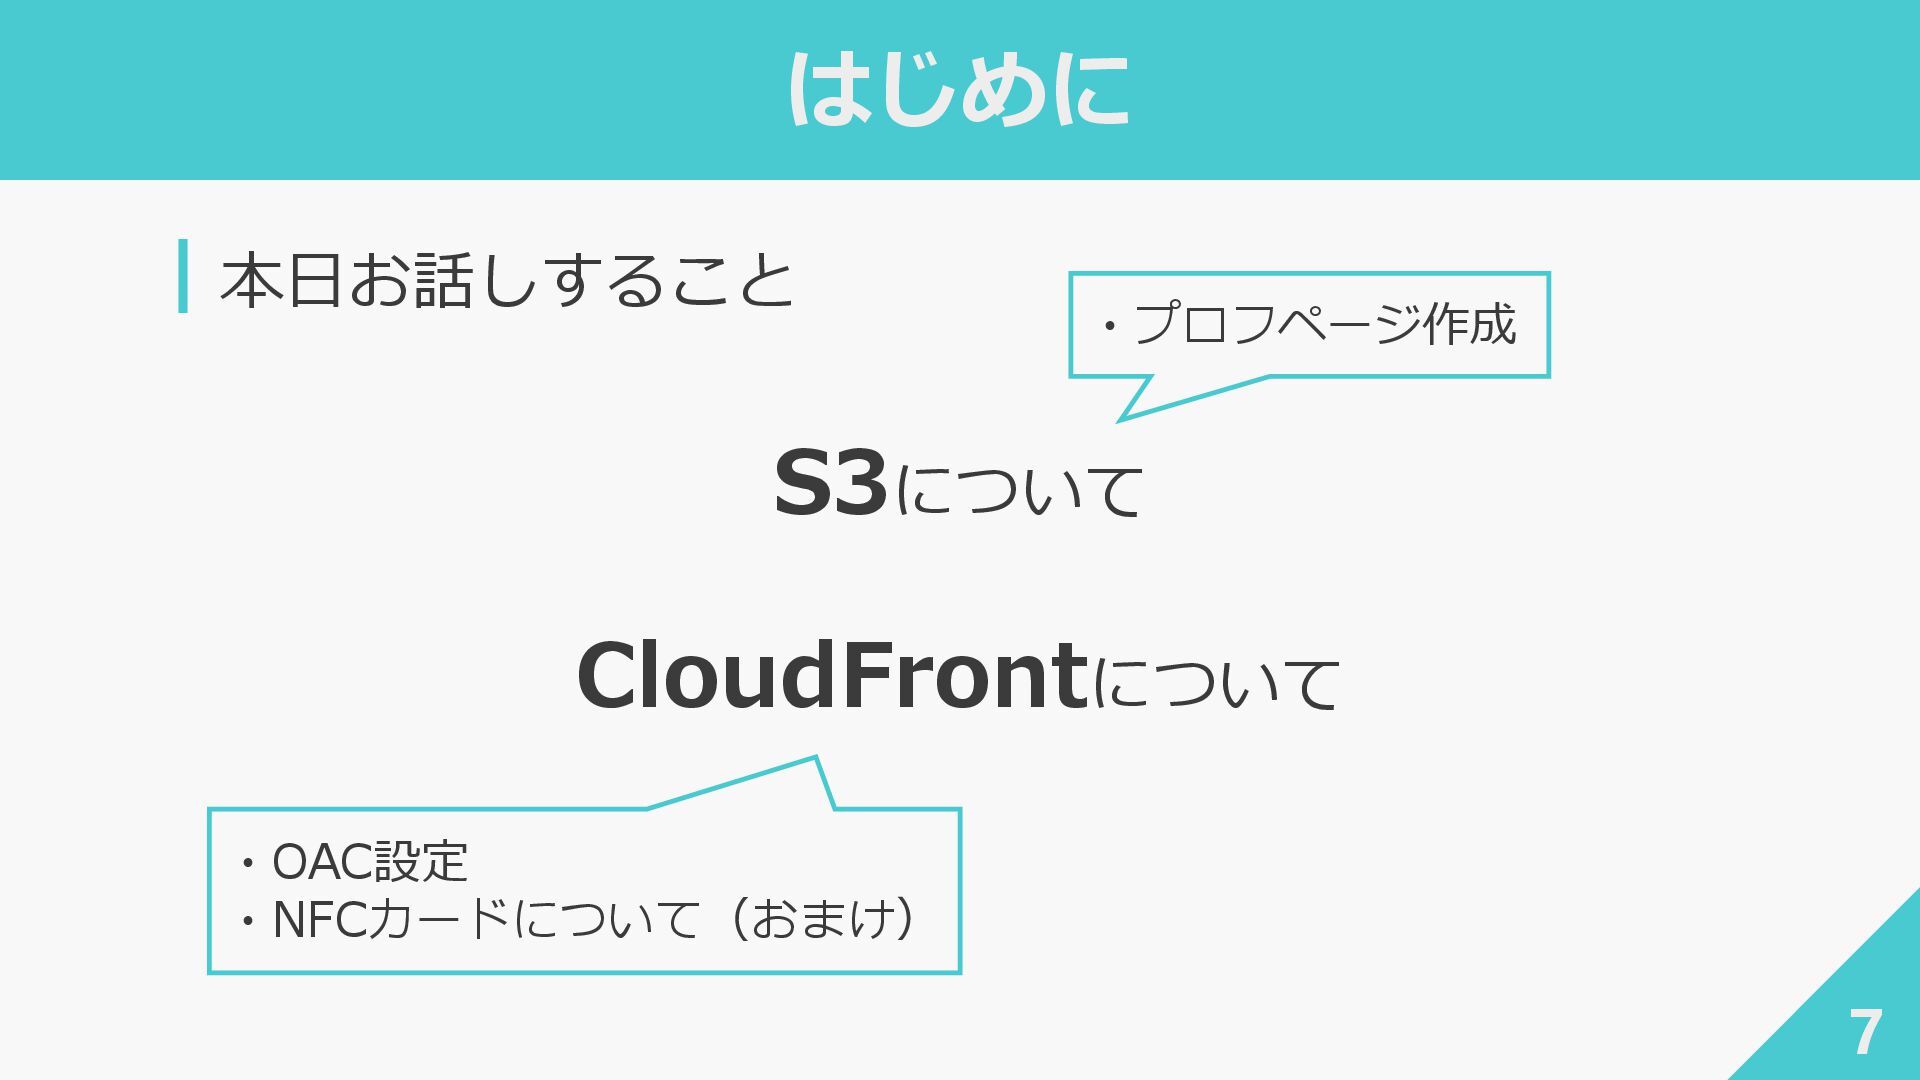Viewport: 1920px width, 1080px height.
Task: Click the bullet dot before OAC設定
Action: [248, 864]
